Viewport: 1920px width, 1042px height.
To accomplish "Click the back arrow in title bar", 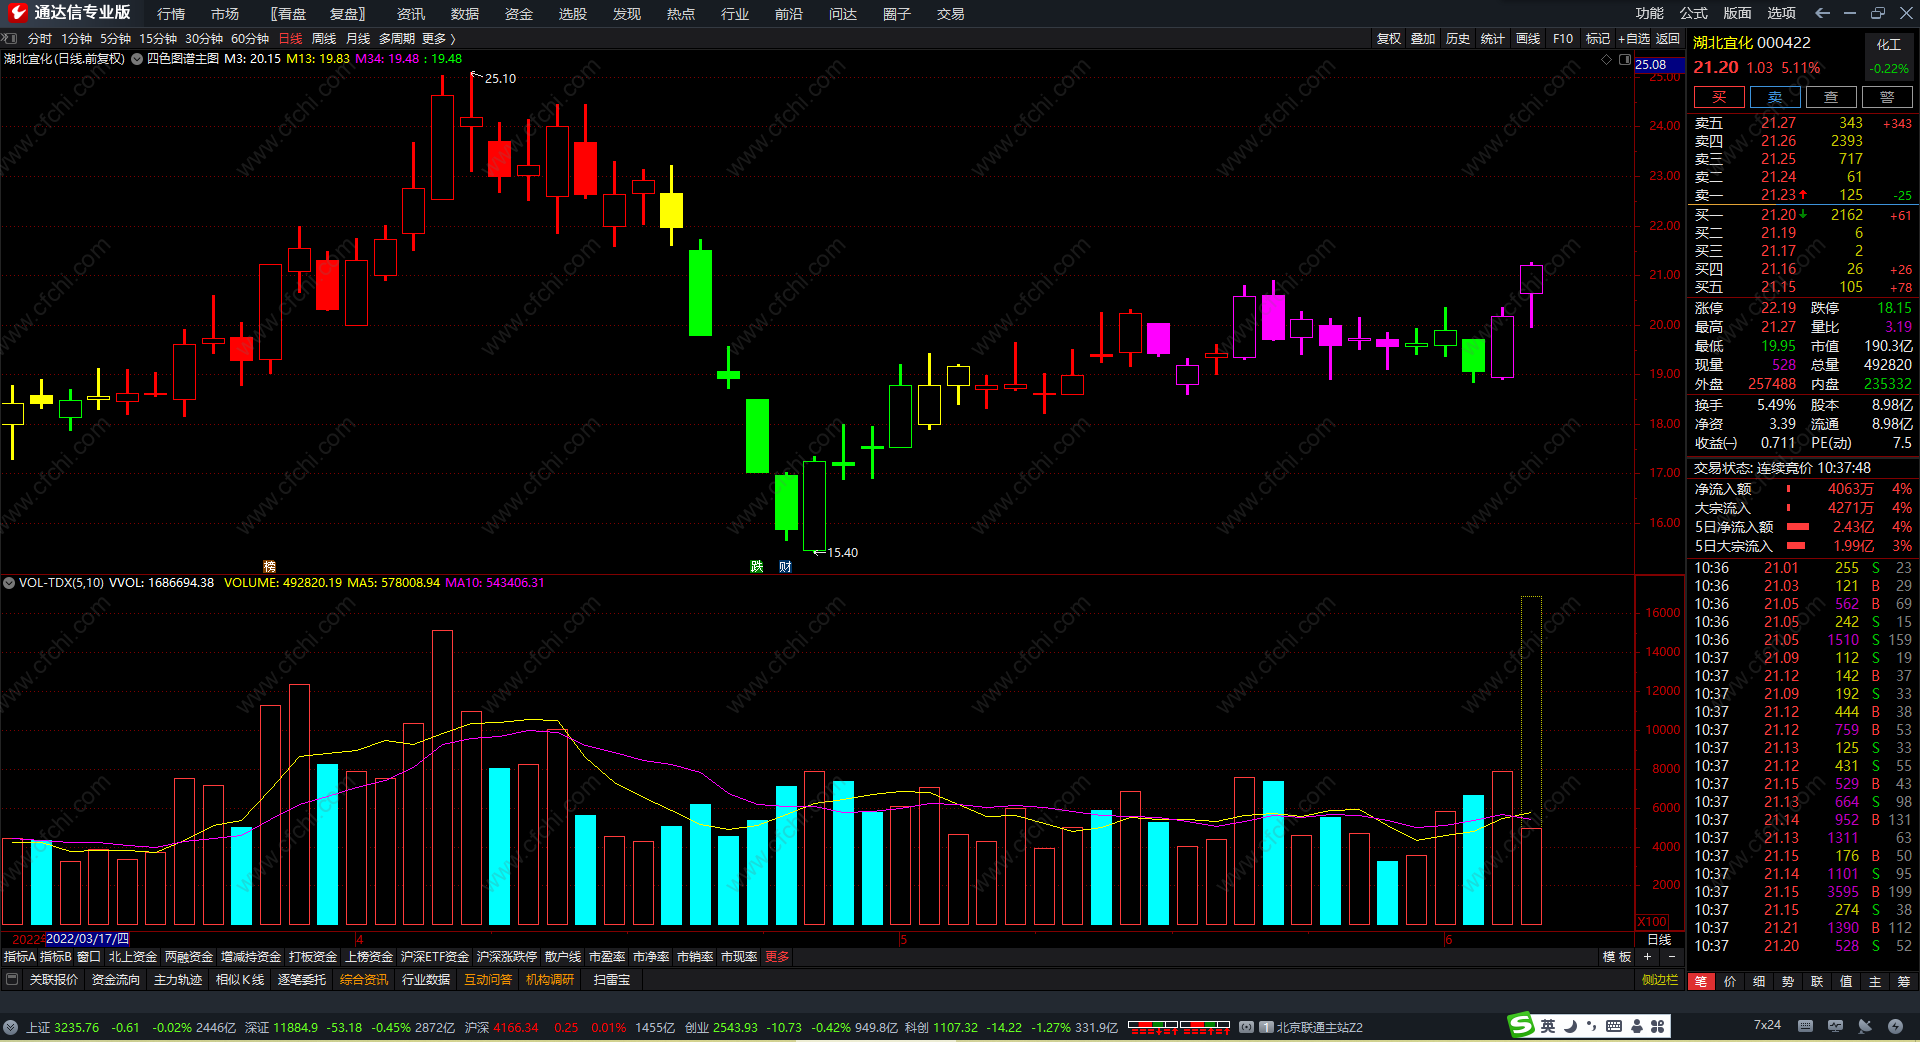I will (x=1822, y=13).
